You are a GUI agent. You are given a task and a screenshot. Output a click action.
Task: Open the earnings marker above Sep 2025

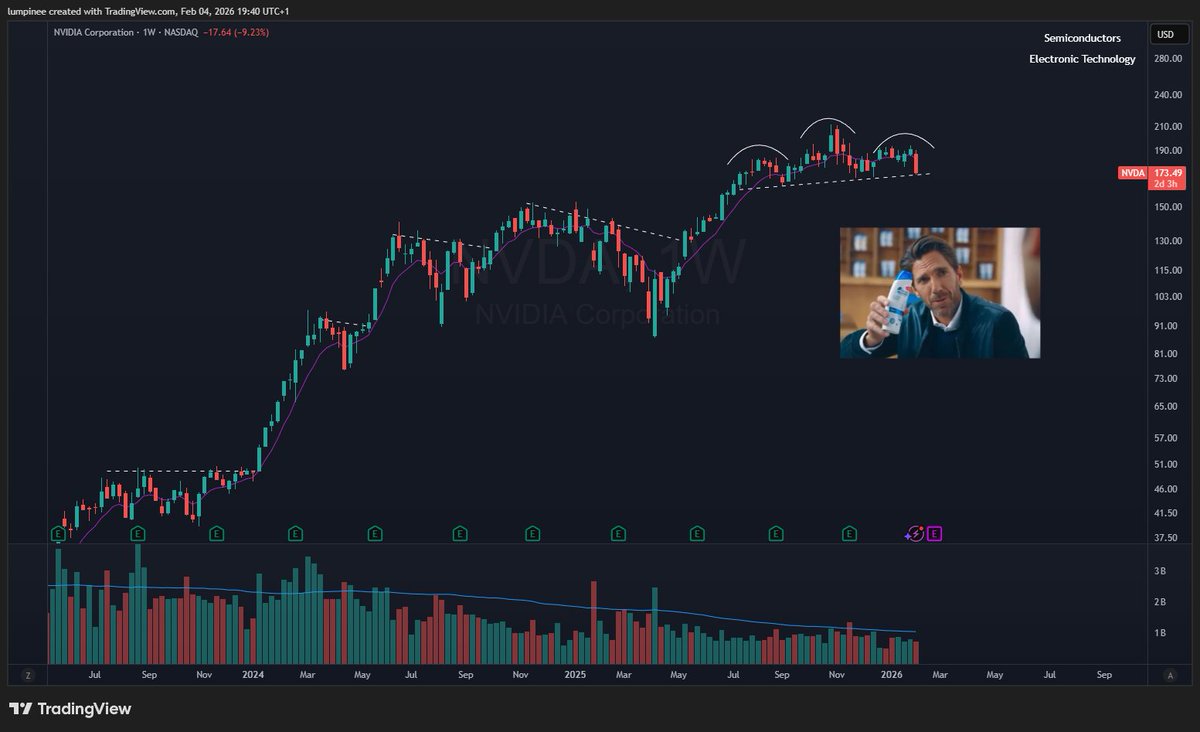pyautogui.click(x=776, y=534)
